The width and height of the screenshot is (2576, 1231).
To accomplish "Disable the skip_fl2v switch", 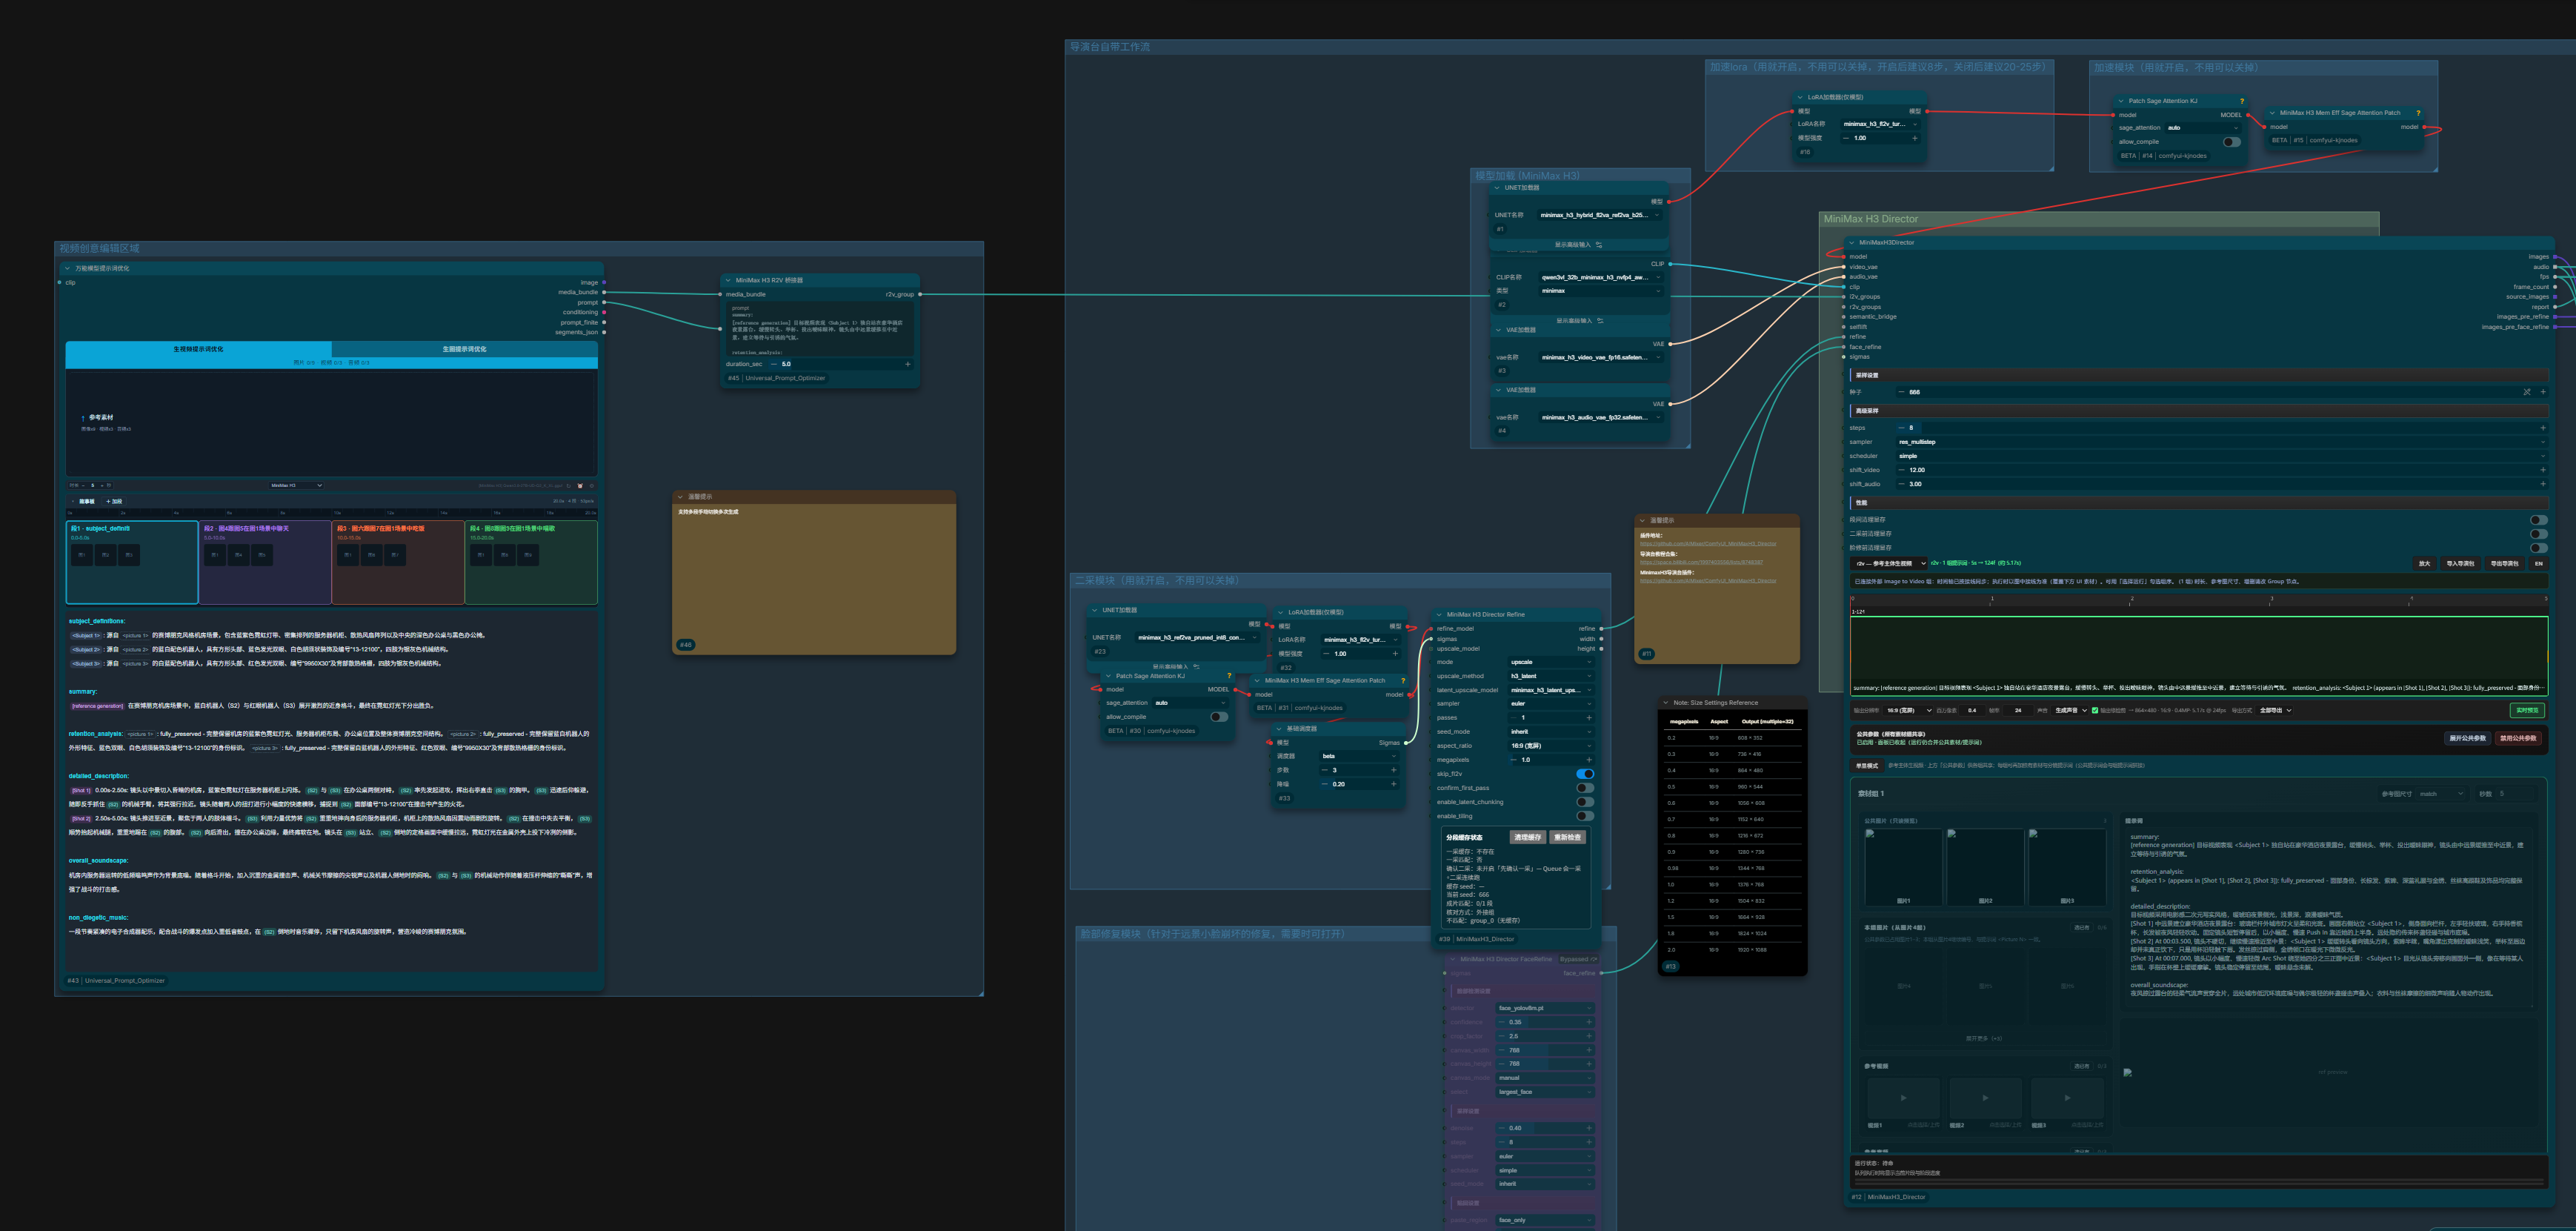I will (1585, 774).
